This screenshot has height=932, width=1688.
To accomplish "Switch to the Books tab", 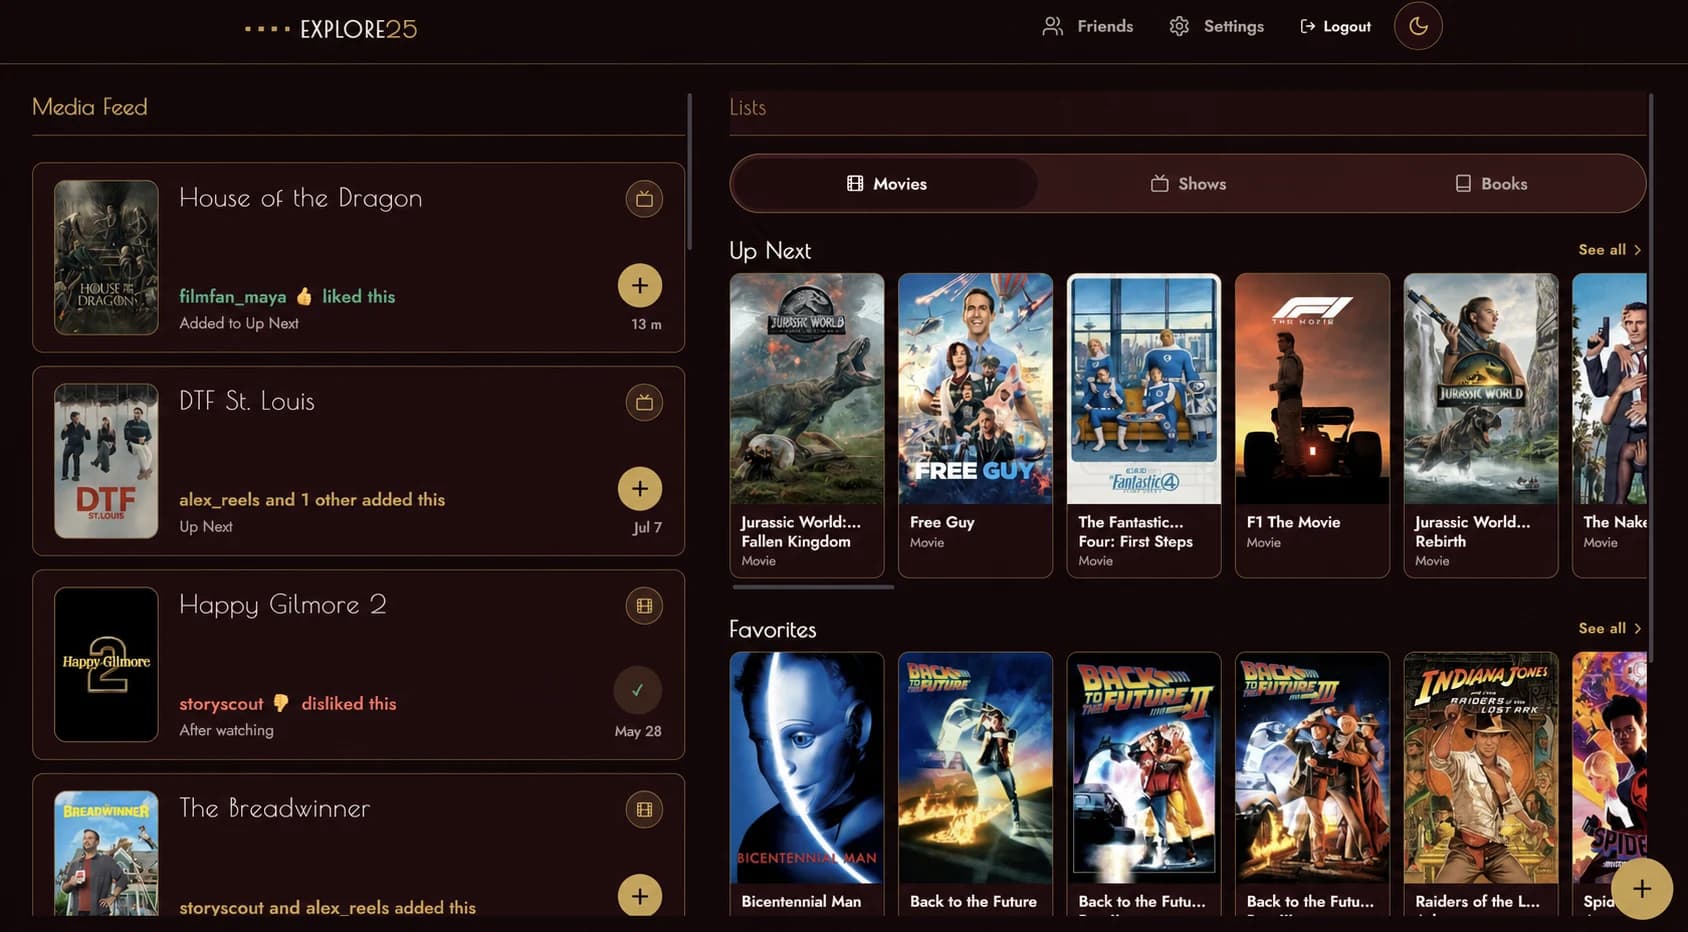I will click(x=1490, y=184).
